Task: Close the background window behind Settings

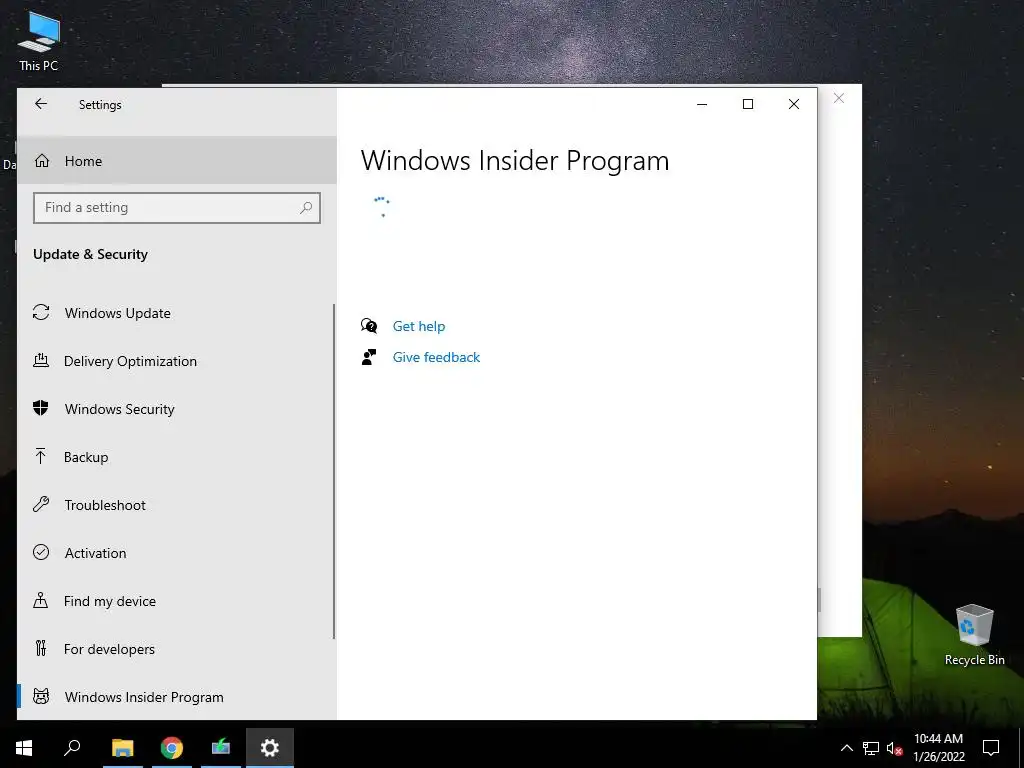Action: [x=839, y=98]
